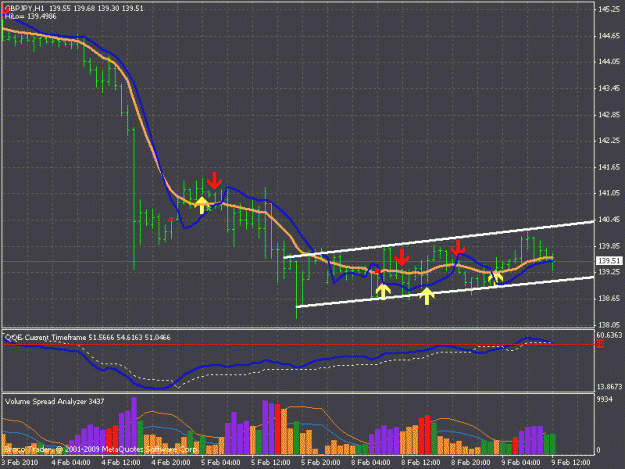The image size is (625, 469).
Task: Click the 142.85 price axis label
Action: pyautogui.click(x=609, y=115)
